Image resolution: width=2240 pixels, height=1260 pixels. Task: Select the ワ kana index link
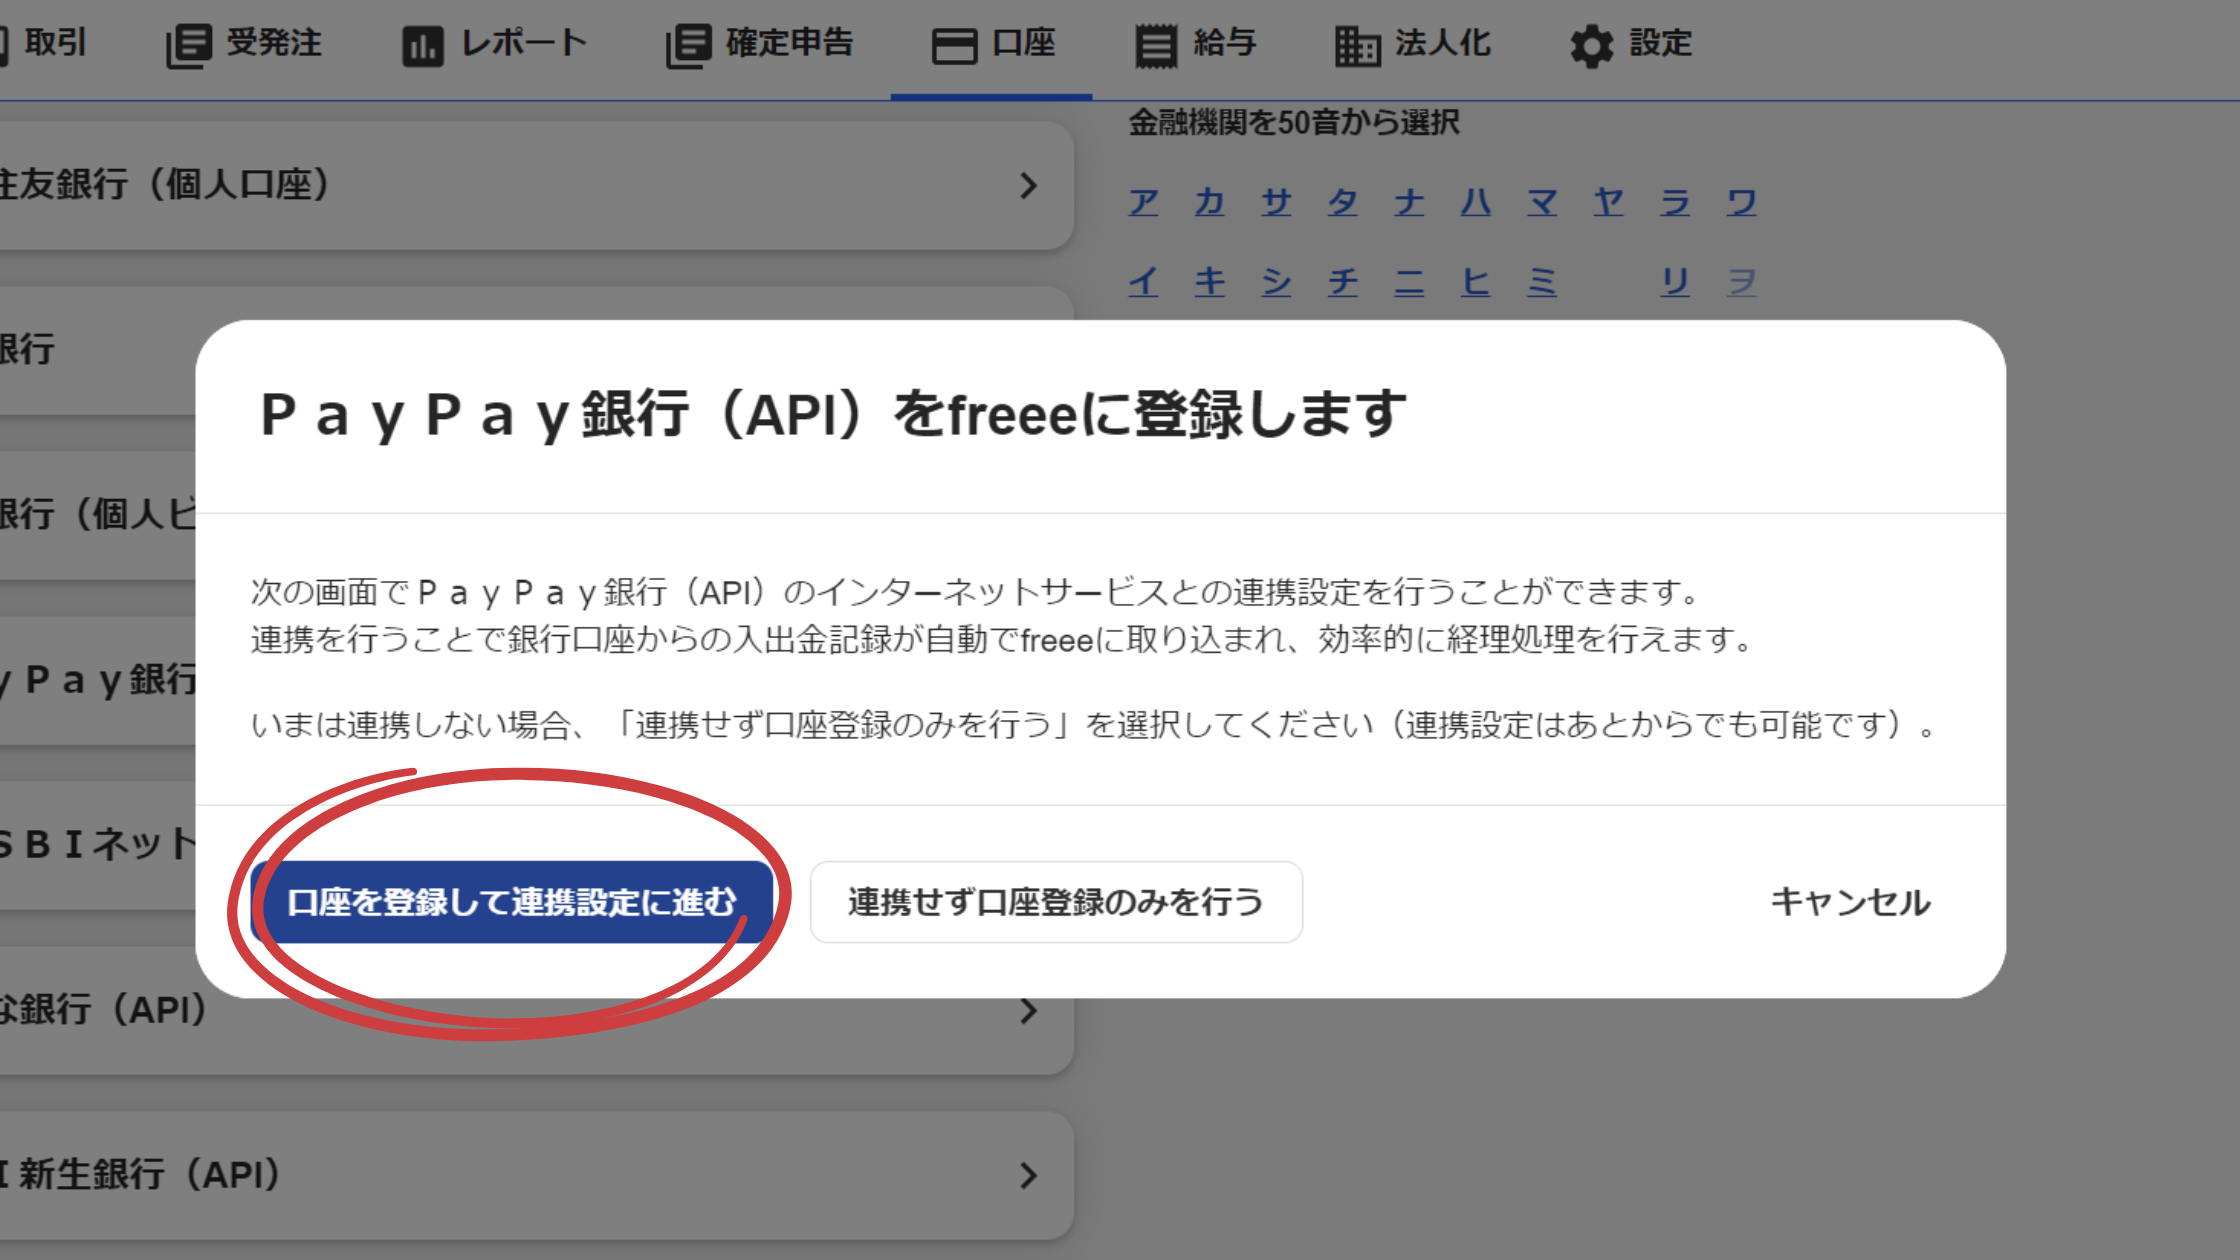pos(1741,203)
